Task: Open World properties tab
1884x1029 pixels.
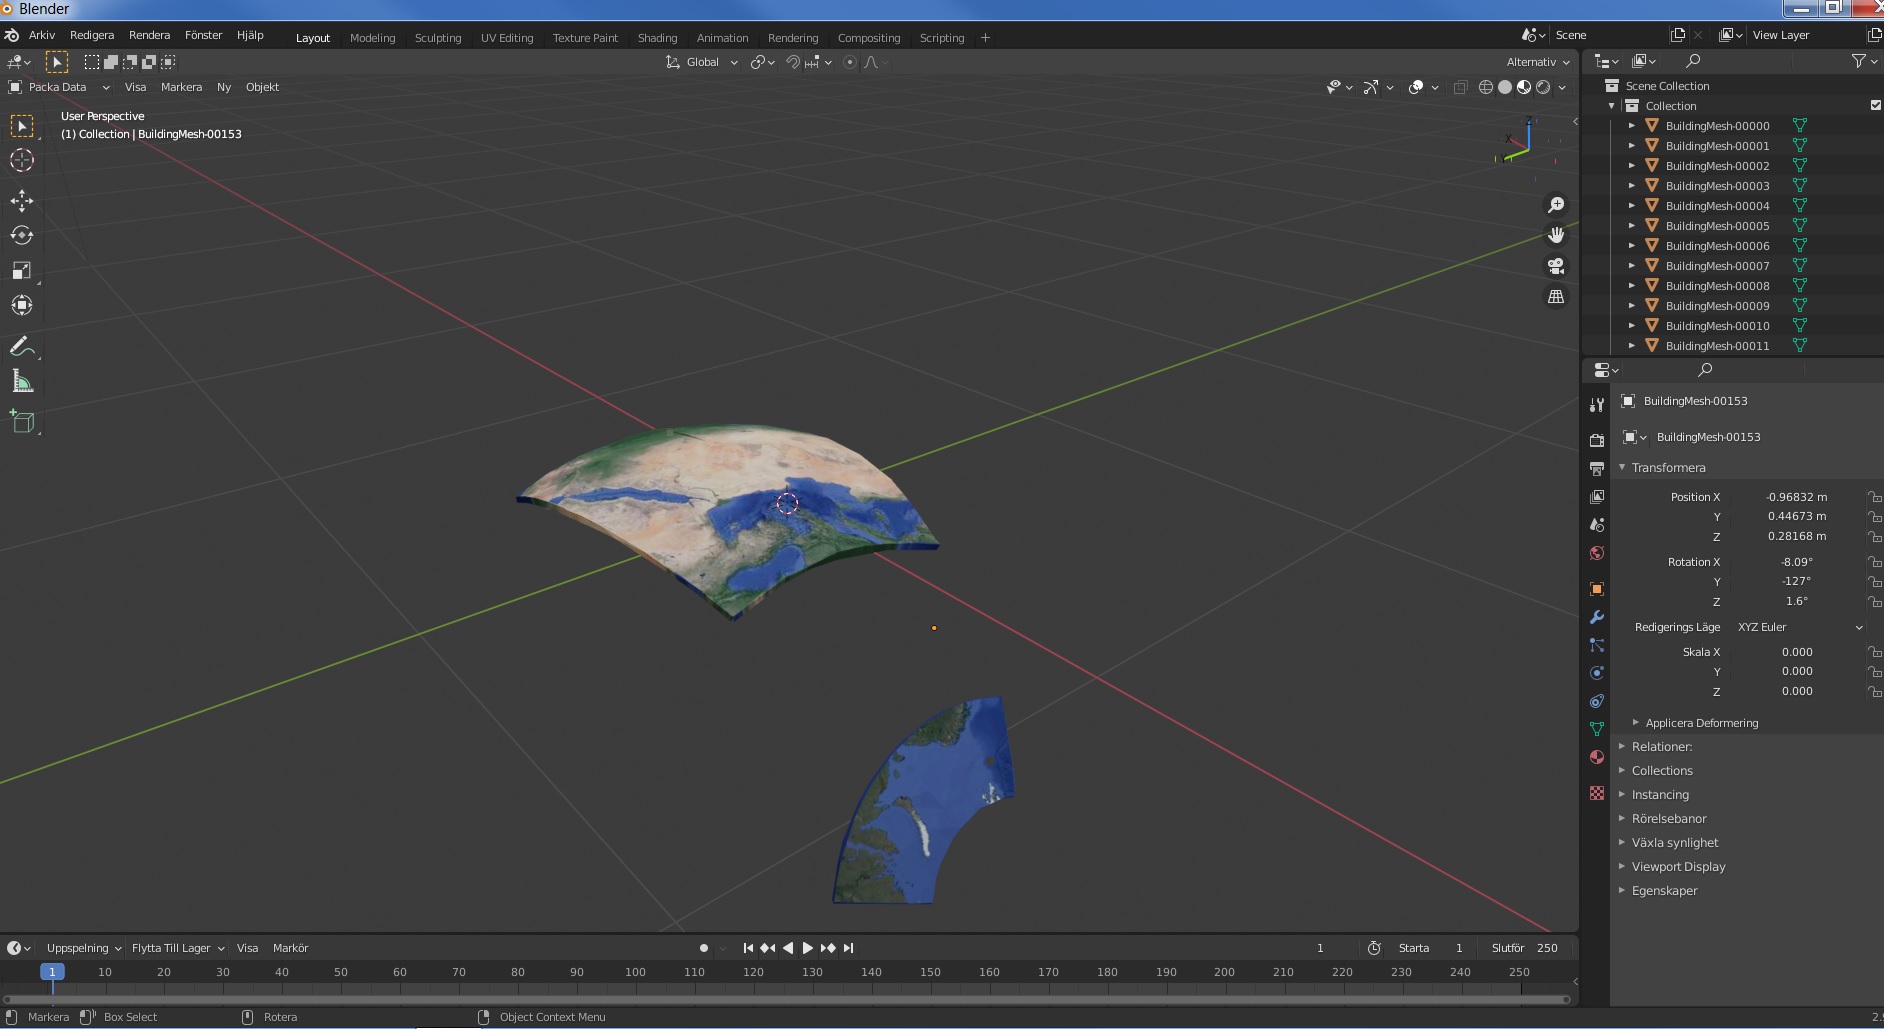Action: click(1597, 553)
